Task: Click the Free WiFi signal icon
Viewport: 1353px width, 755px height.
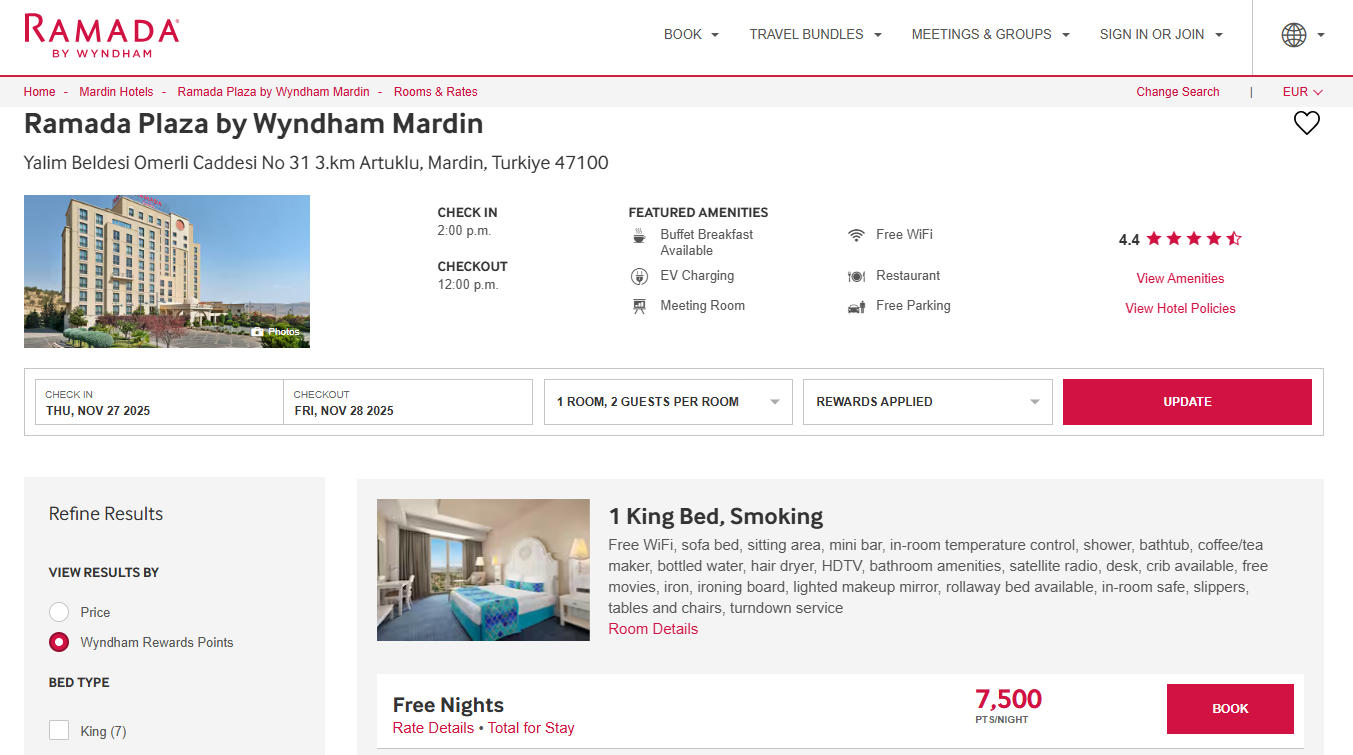Action: coord(856,235)
